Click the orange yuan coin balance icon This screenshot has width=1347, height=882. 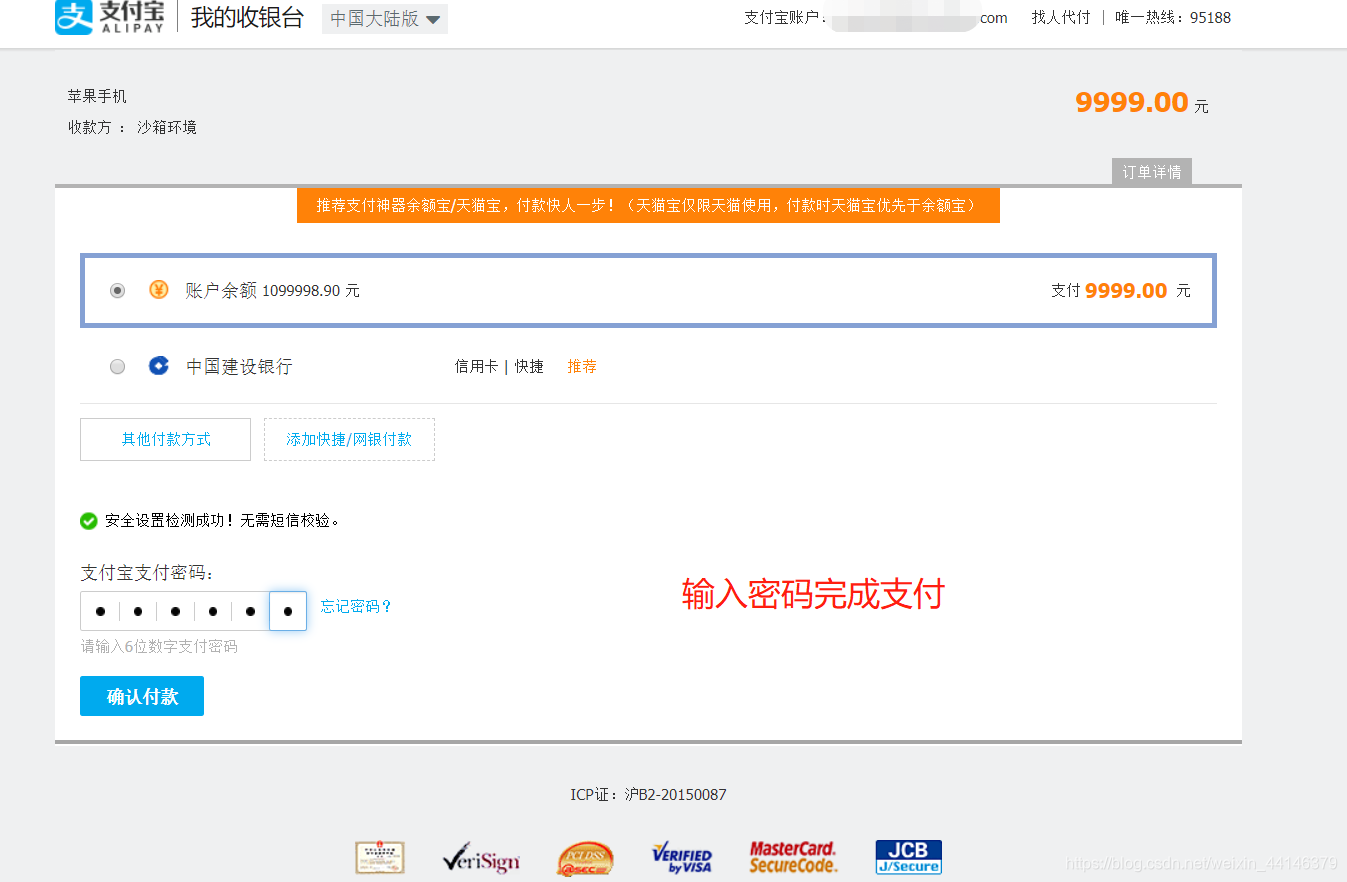click(x=159, y=290)
